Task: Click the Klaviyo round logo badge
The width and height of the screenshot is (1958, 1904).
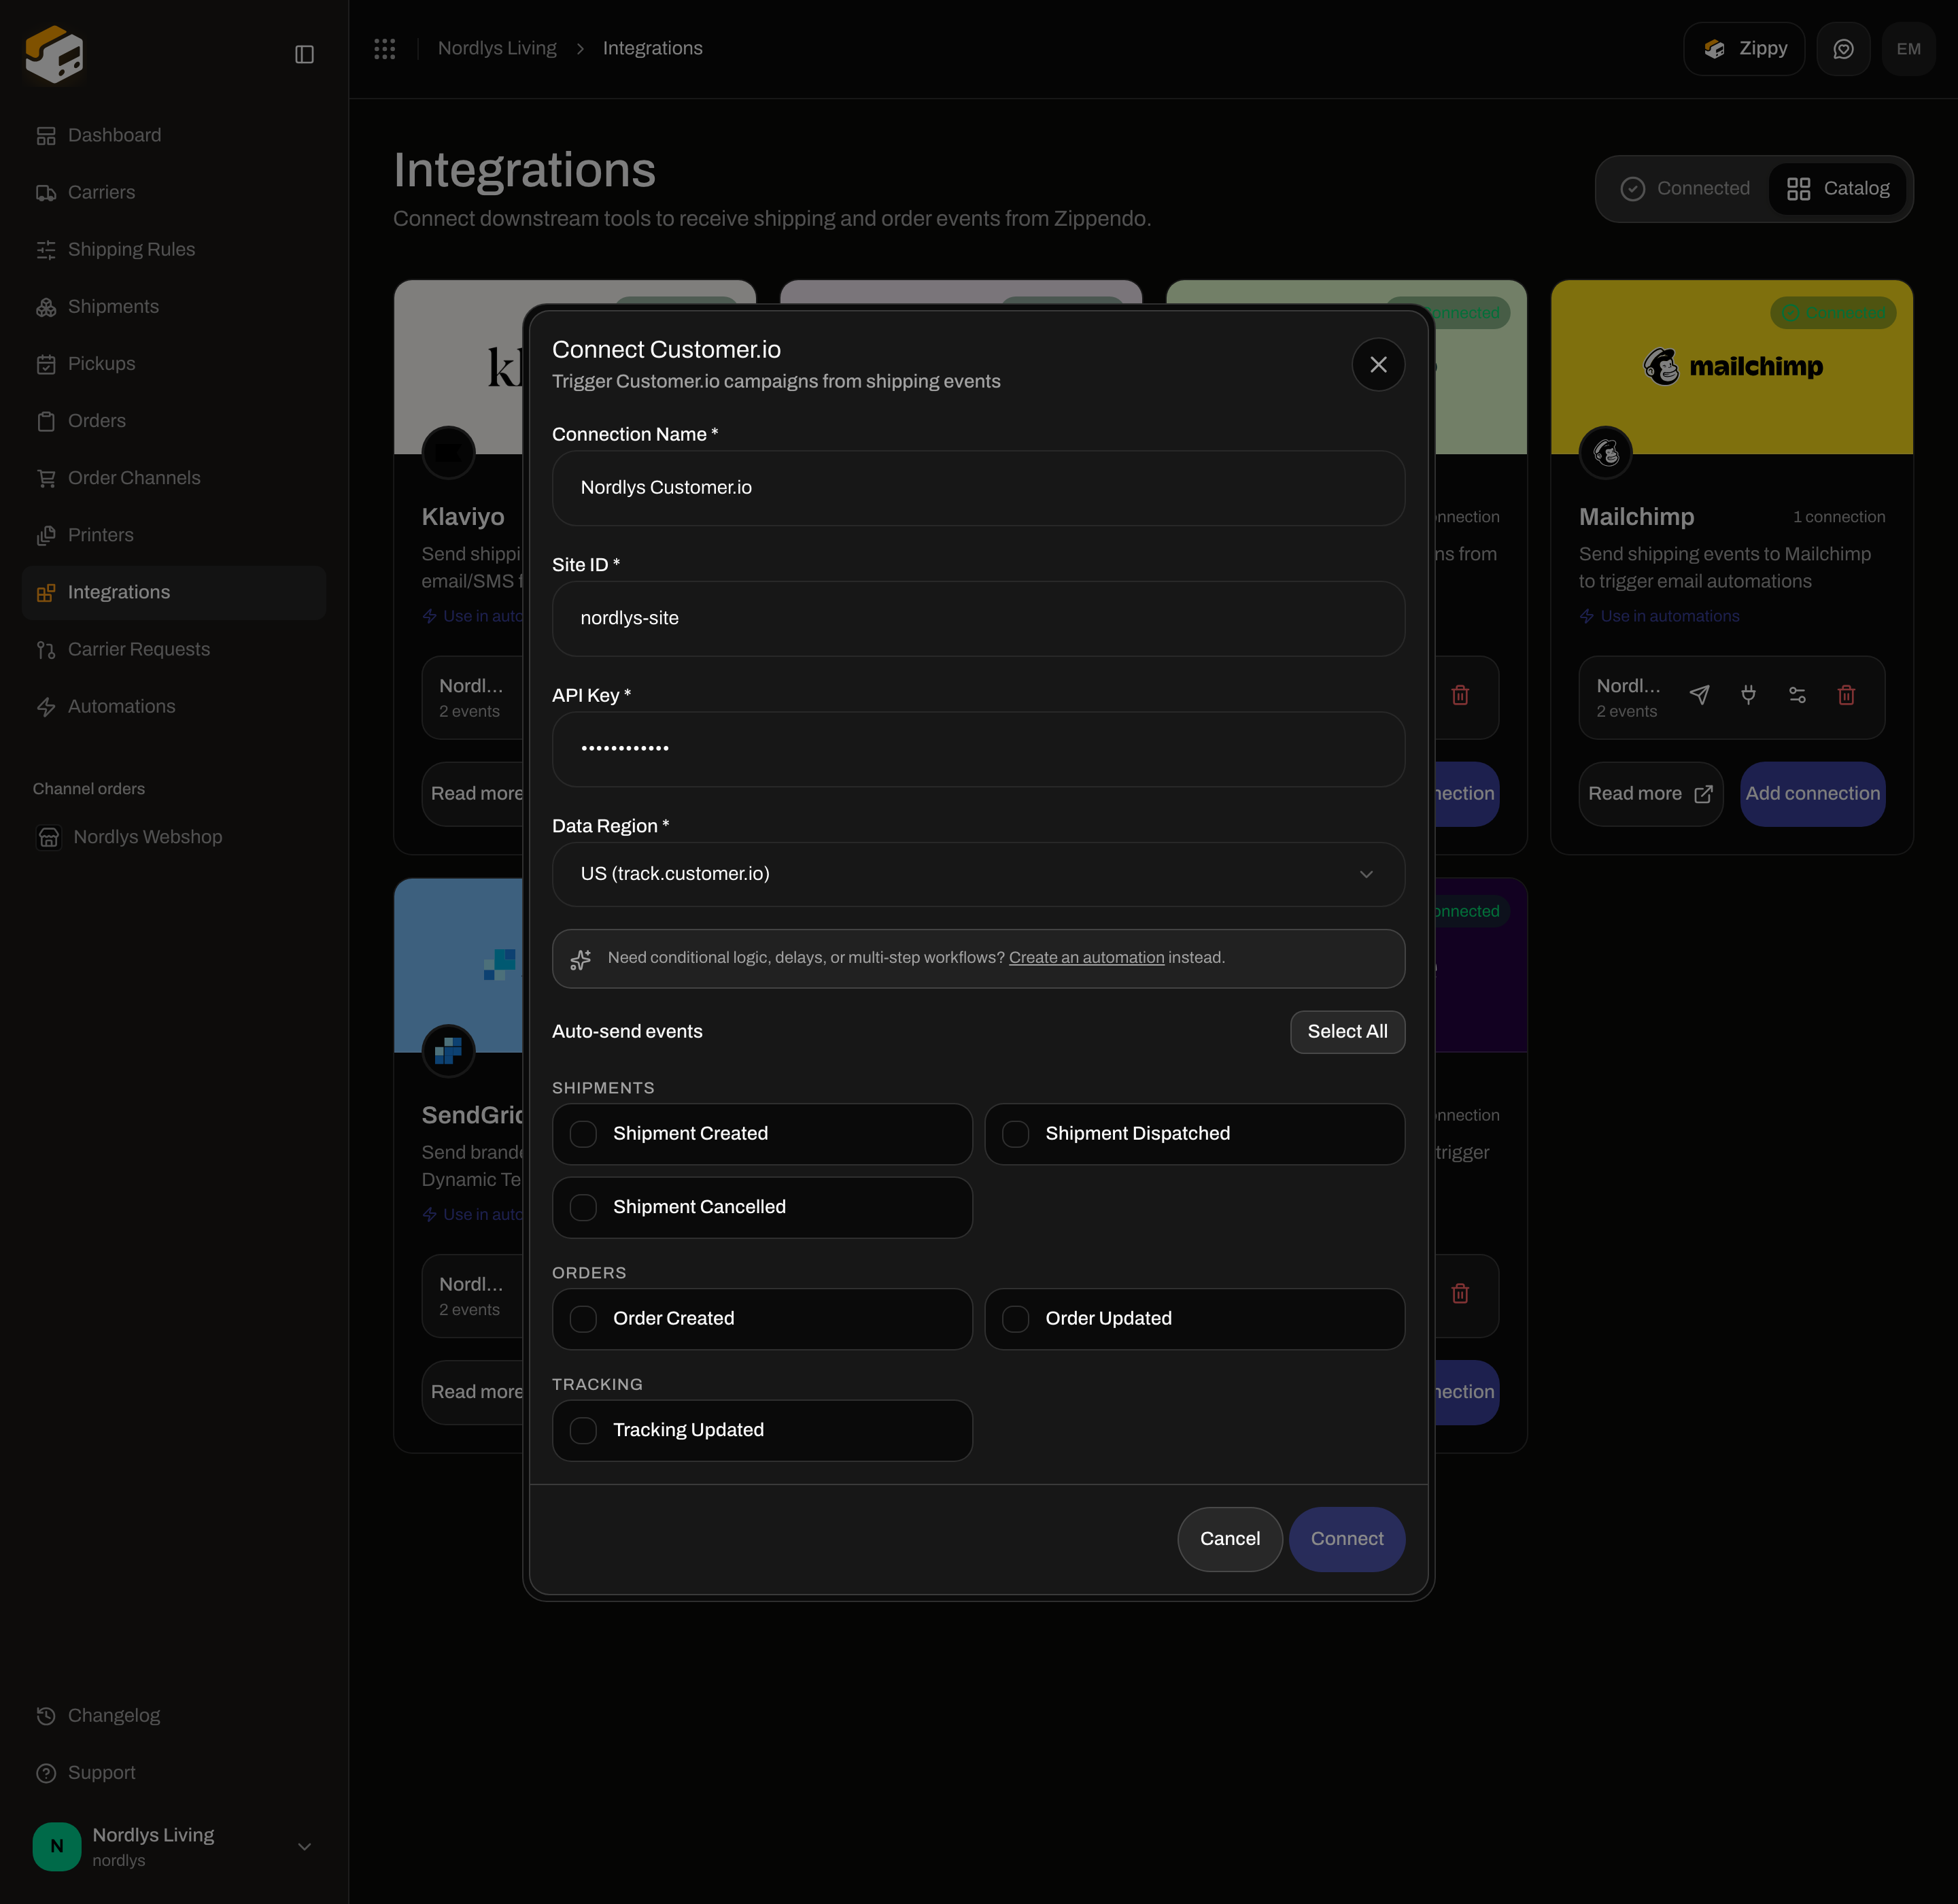Action: point(448,453)
